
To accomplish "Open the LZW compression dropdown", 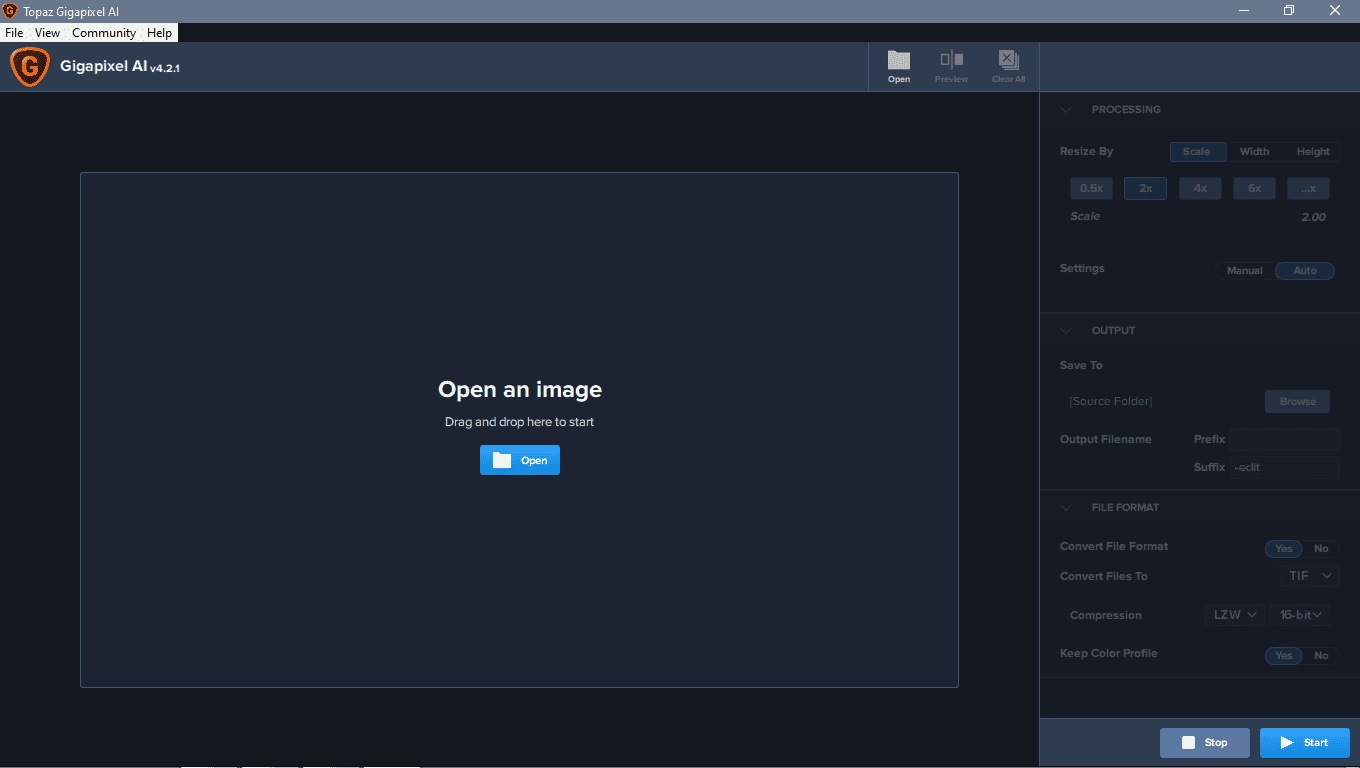I will tap(1234, 615).
